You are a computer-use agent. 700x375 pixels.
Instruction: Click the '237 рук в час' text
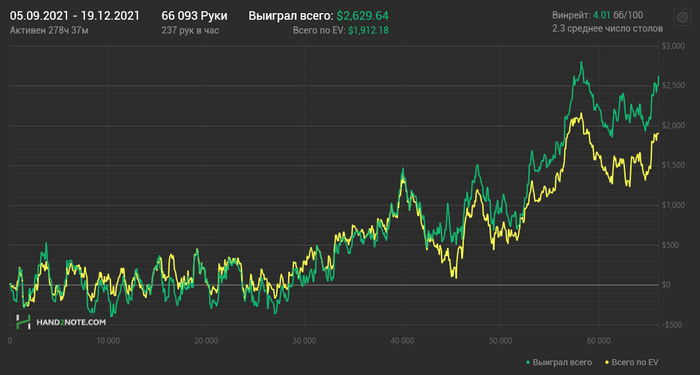(190, 30)
